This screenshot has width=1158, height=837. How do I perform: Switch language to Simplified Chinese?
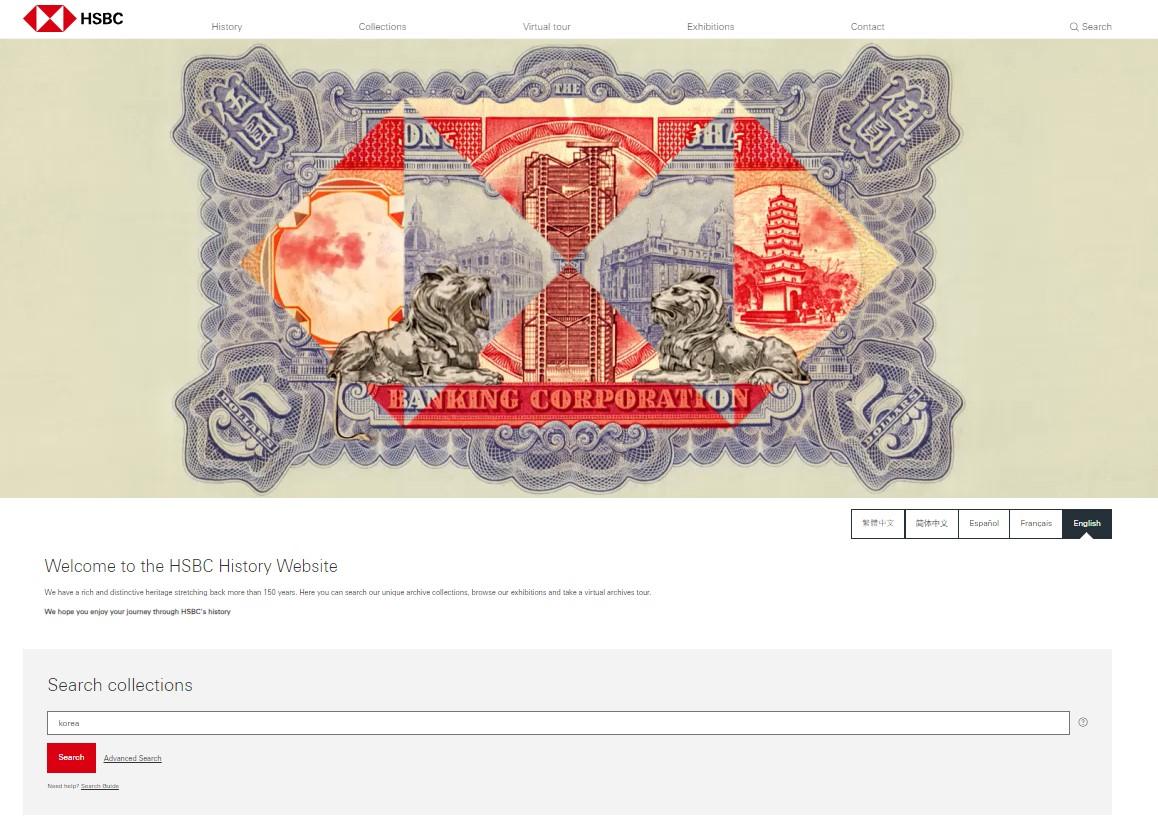coord(932,524)
